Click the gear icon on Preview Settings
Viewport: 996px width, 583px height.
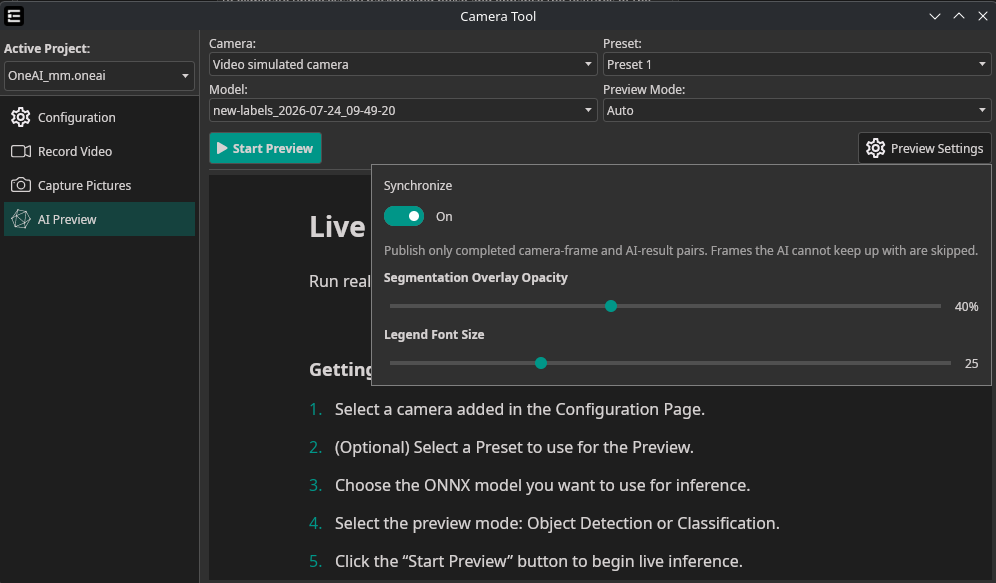tap(875, 148)
